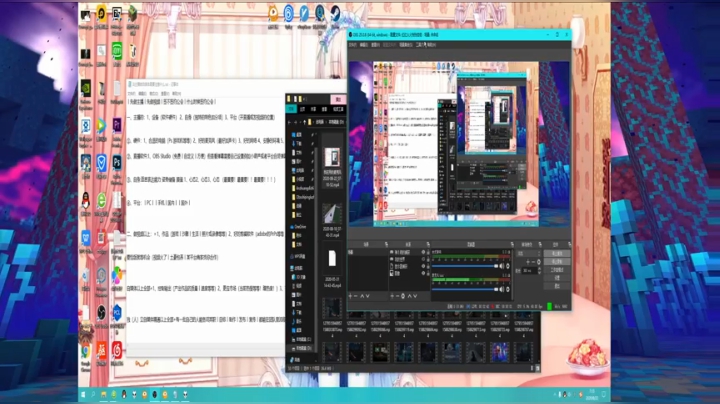This screenshot has height=404, width=720.
Task: Hide the third source with its eye icon
Action: point(423,266)
